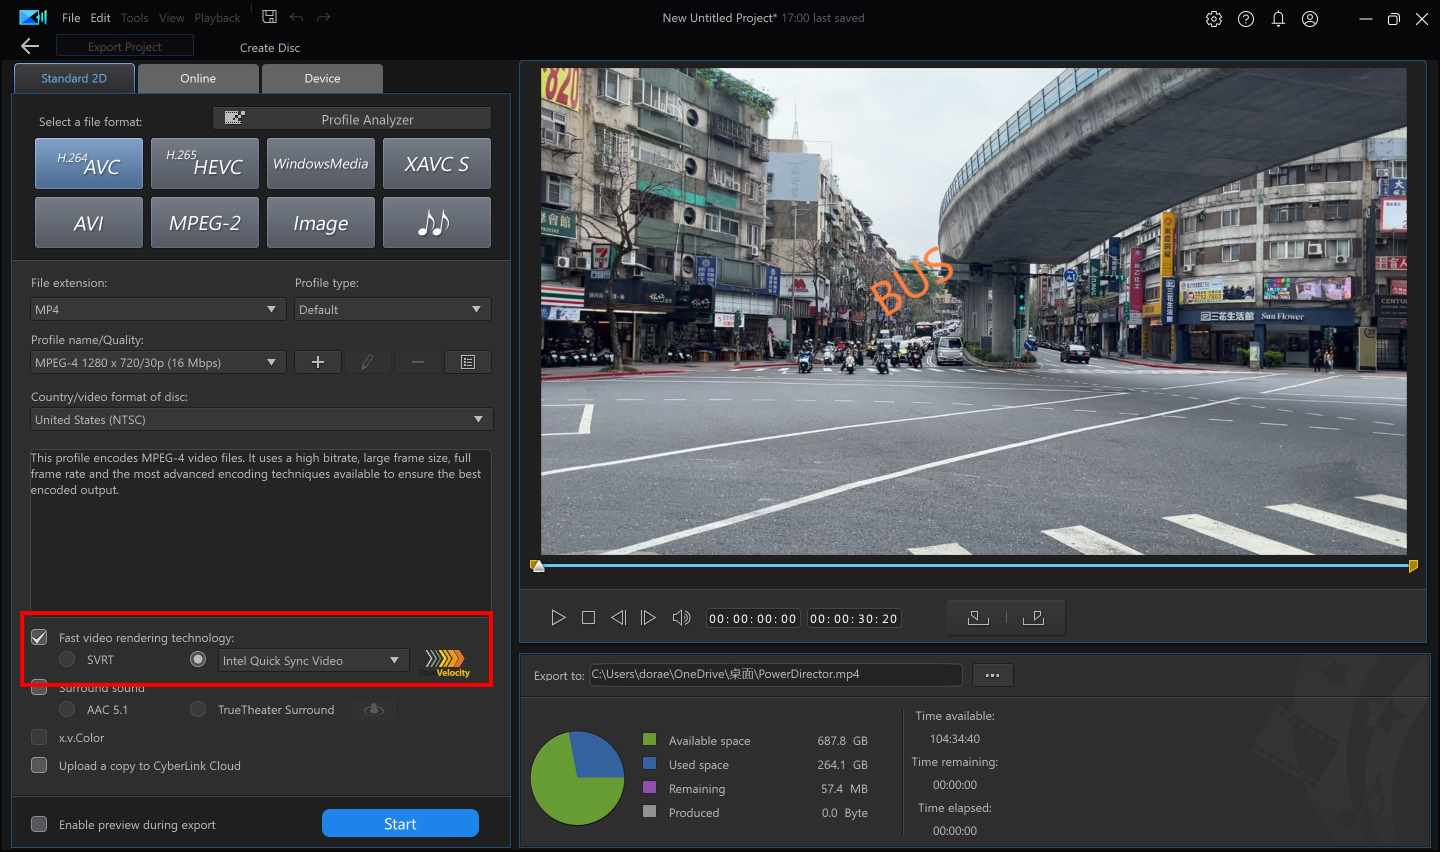Switch to Online tab

(x=198, y=78)
